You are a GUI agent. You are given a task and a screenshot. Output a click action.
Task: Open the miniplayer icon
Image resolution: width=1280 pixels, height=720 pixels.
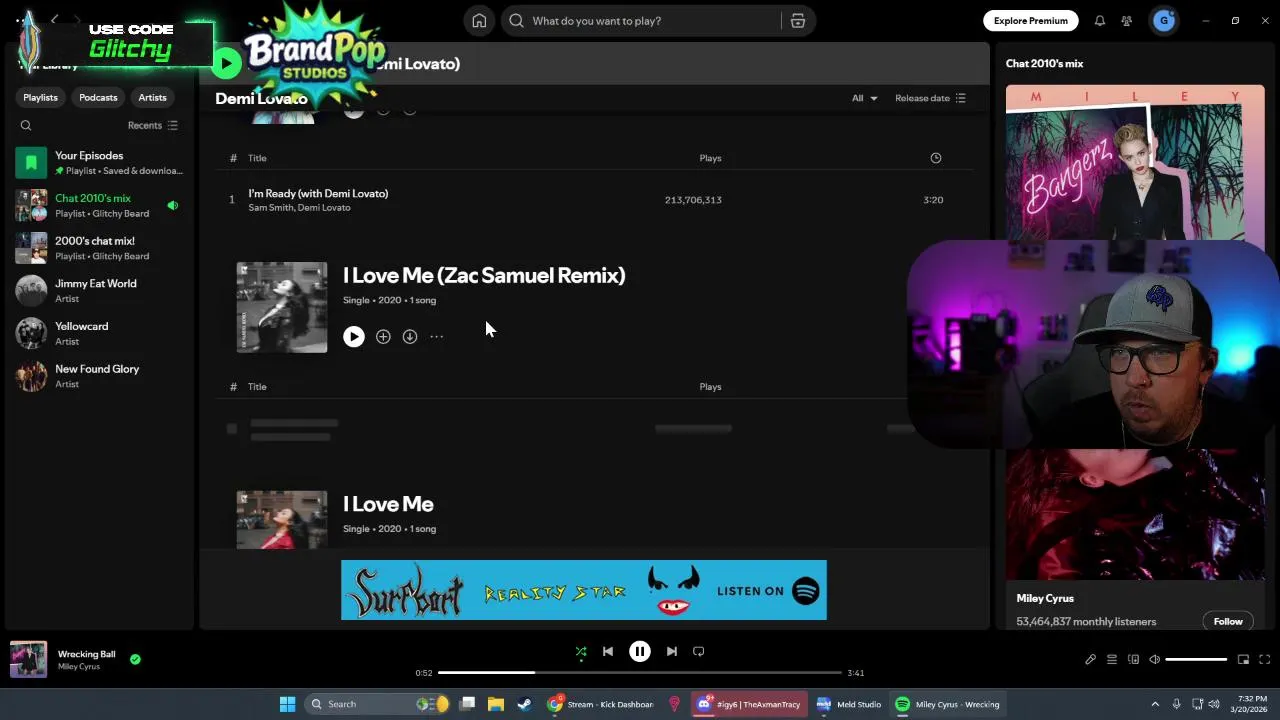1243,660
